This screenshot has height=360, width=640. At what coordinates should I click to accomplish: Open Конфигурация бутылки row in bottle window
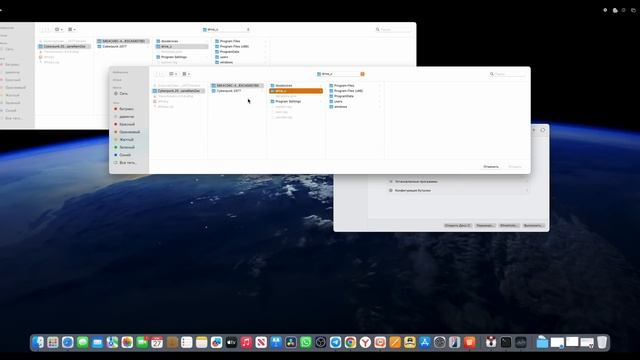pyautogui.click(x=458, y=190)
